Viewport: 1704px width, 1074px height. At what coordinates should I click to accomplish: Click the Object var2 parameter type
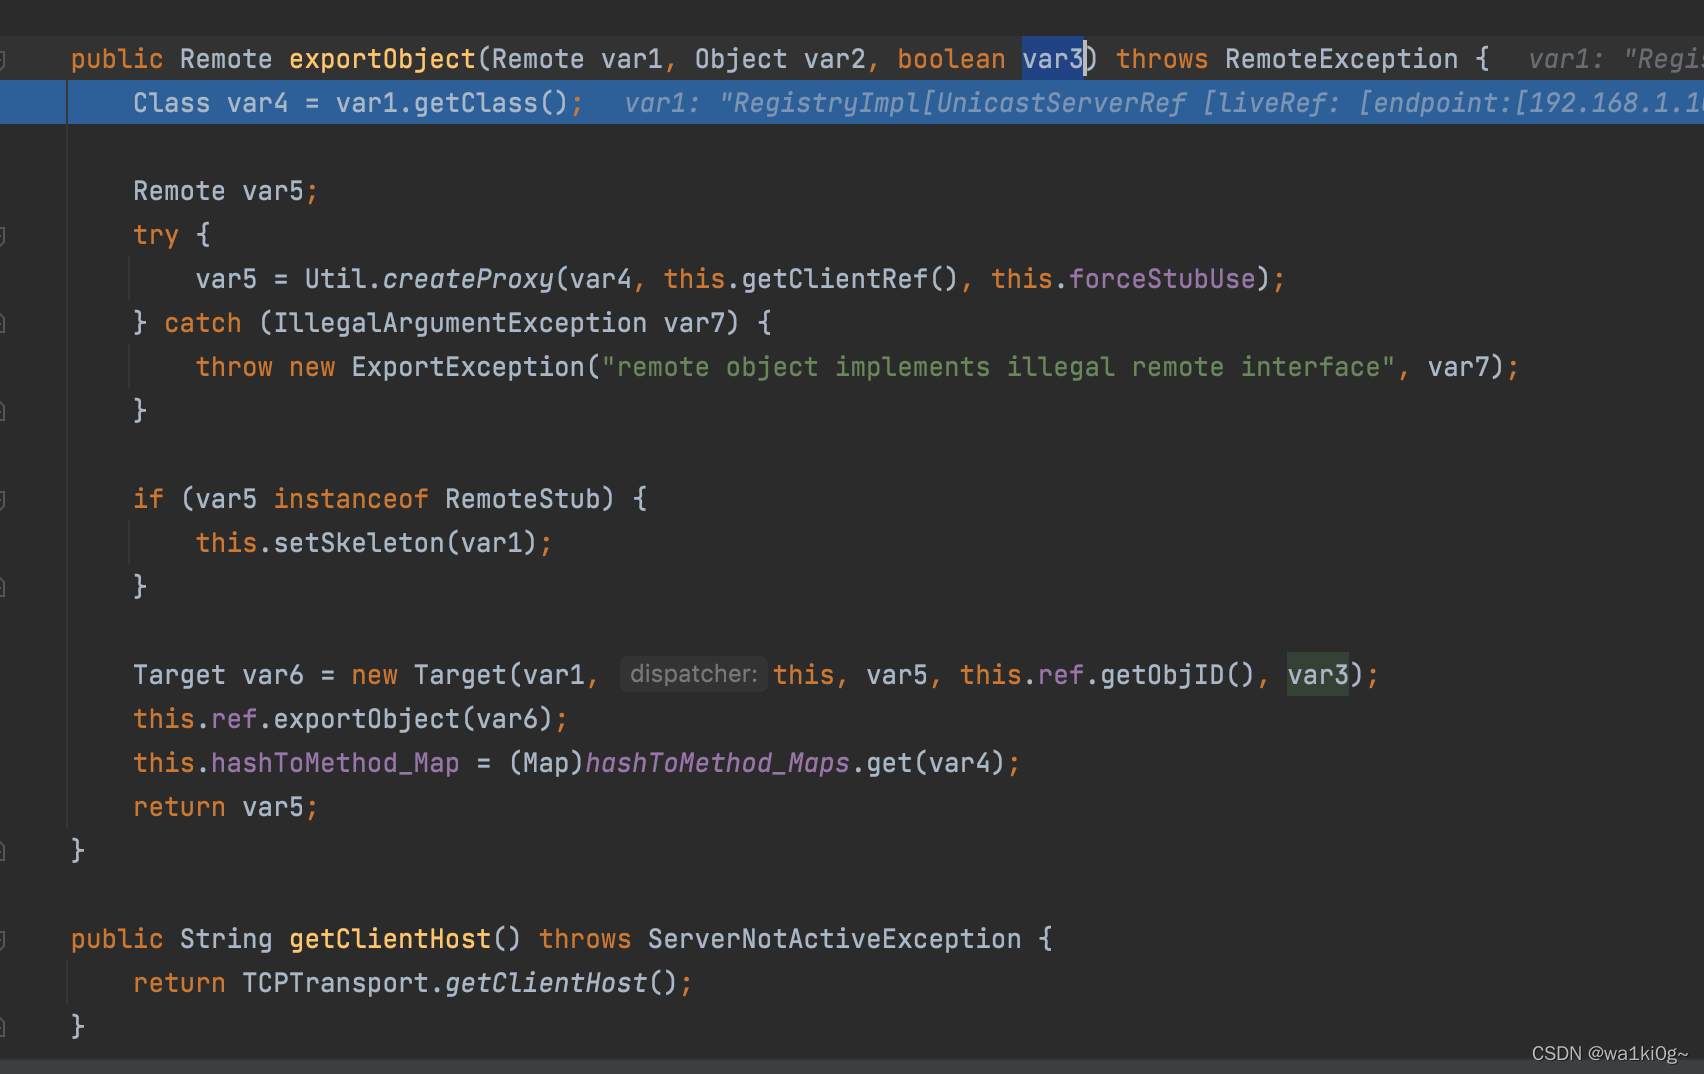[x=741, y=59]
